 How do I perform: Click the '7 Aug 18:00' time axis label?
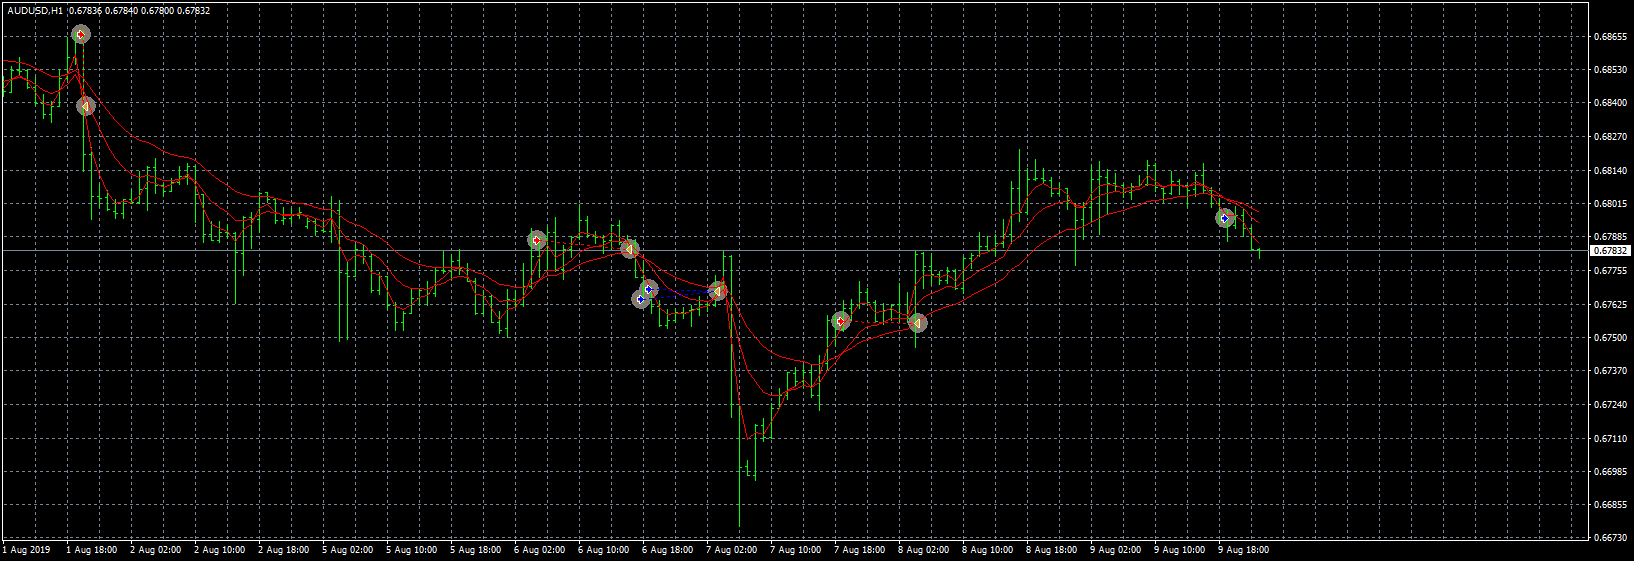860,550
